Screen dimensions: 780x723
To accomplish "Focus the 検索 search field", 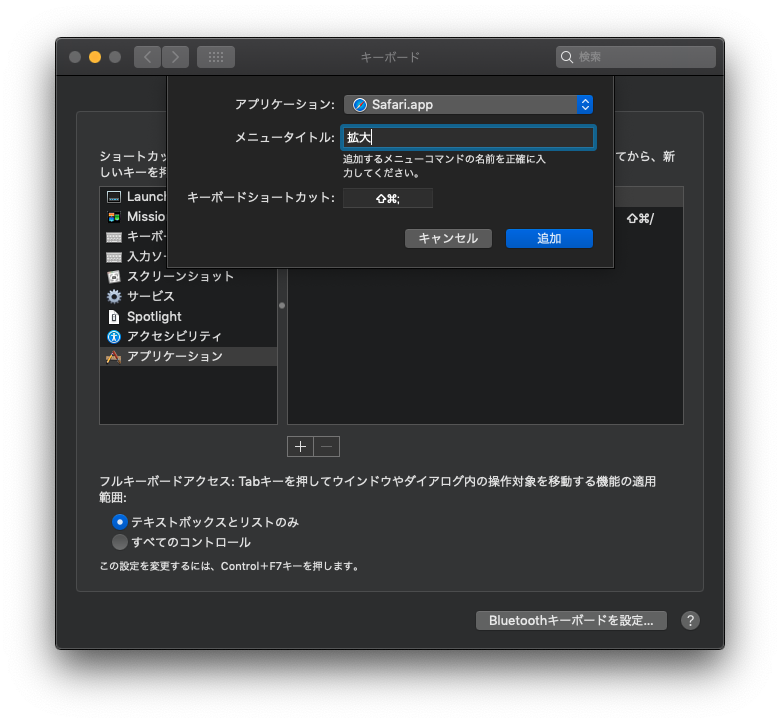I will [636, 57].
